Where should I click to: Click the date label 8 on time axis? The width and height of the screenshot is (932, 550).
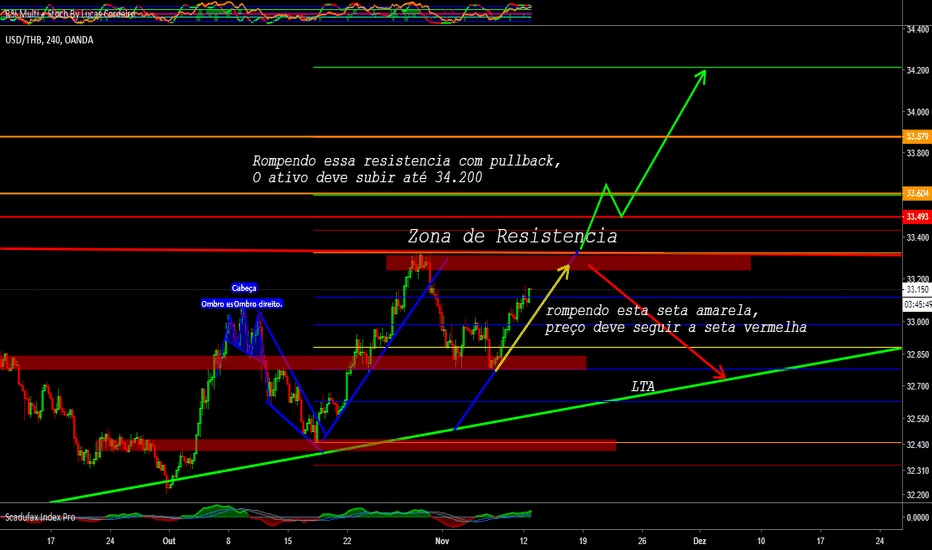pyautogui.click(x=228, y=541)
